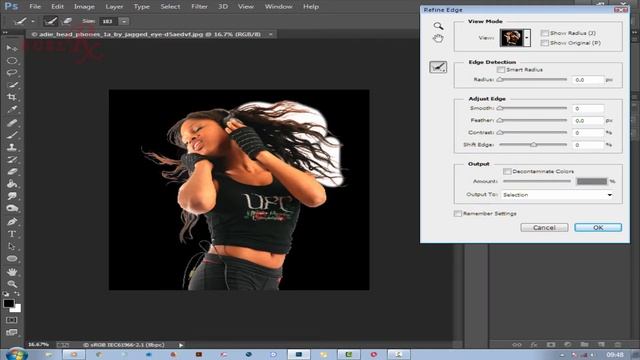Swap foreground and background colors icon
Viewport: 640px width, 360px height.
tap(17, 294)
